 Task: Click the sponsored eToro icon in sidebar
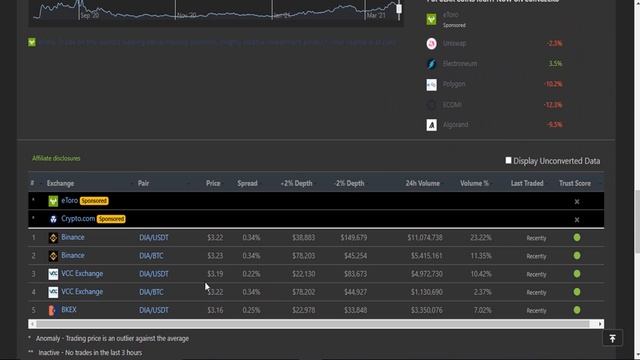tap(431, 19)
